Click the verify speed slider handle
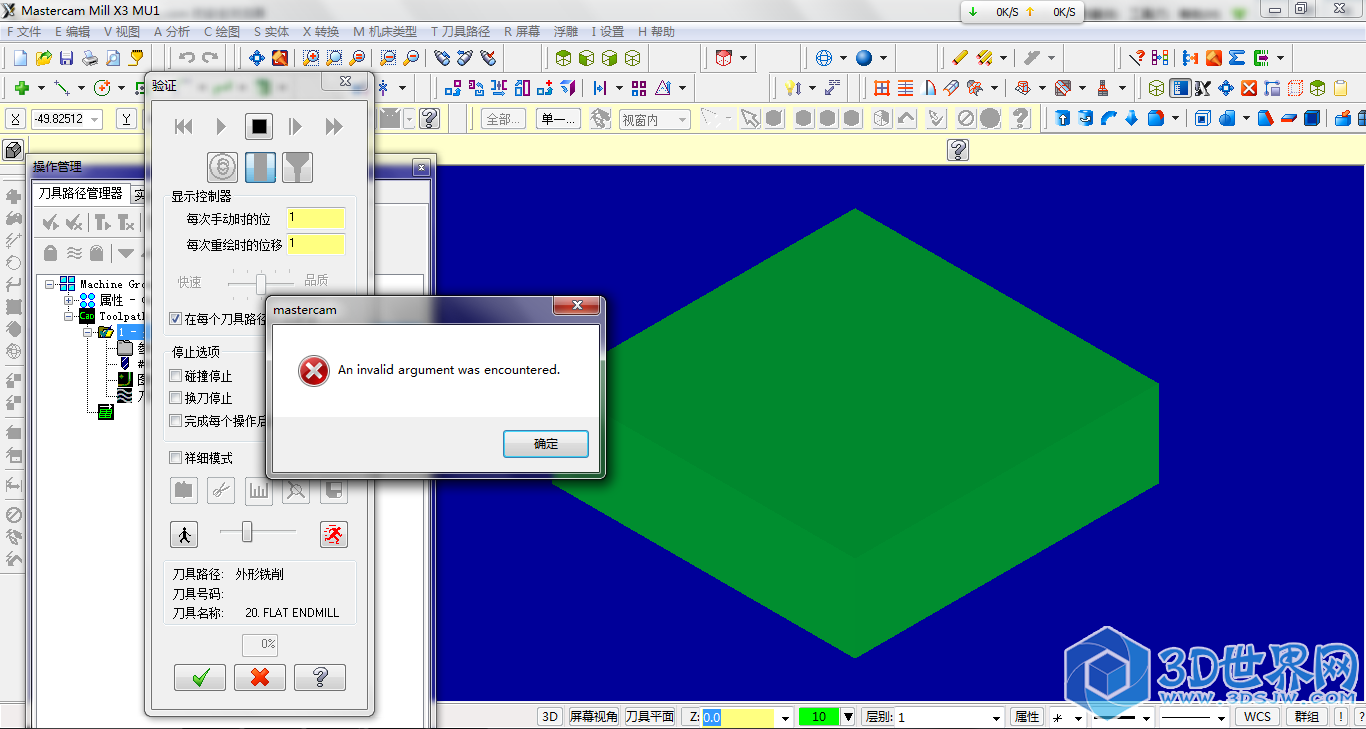Screen dimensions: 1366x729 pyautogui.click(x=247, y=532)
